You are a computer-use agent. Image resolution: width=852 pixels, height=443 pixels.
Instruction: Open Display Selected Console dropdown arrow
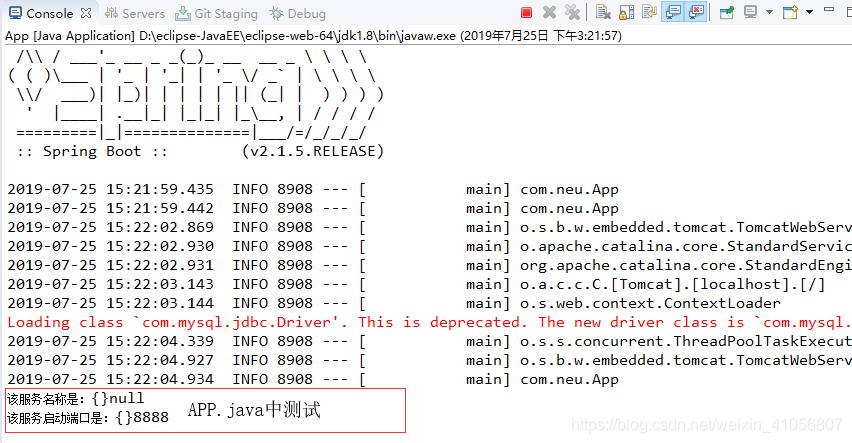tap(769, 12)
